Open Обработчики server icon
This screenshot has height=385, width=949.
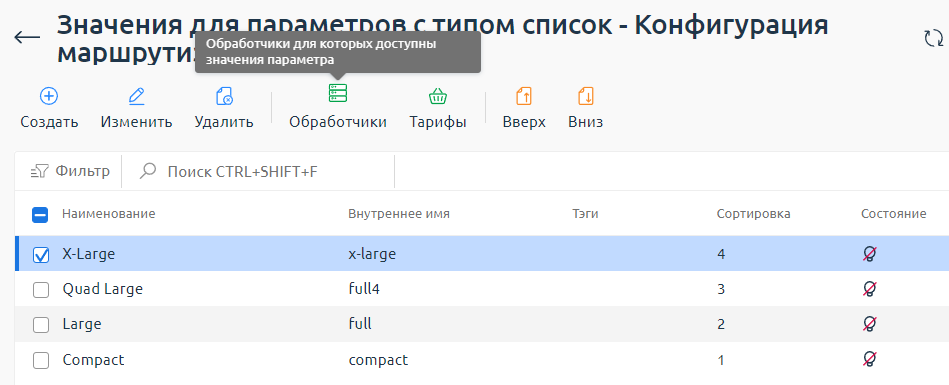(x=338, y=93)
